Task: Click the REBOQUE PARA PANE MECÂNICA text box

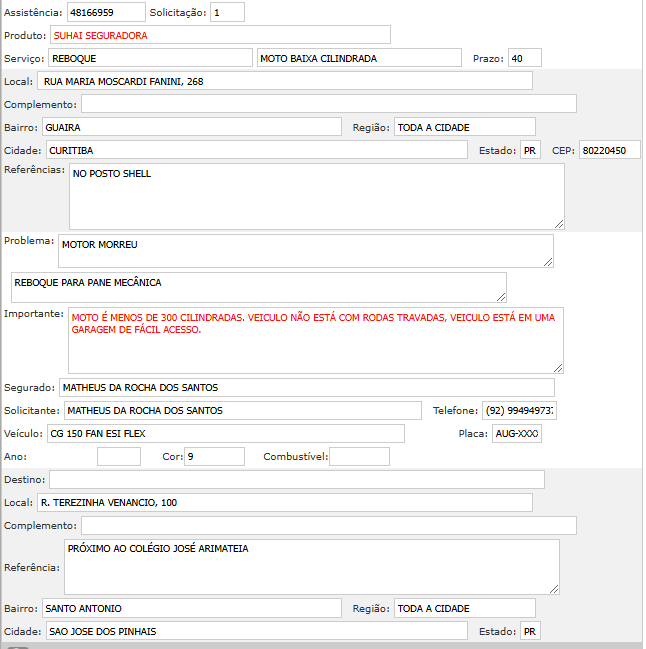Action: [258, 287]
